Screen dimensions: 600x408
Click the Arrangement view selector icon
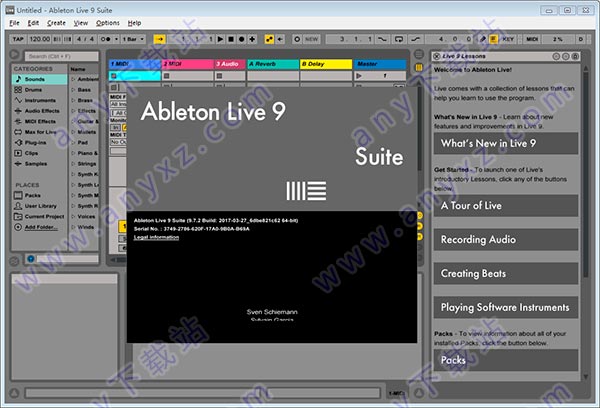pyautogui.click(x=419, y=54)
